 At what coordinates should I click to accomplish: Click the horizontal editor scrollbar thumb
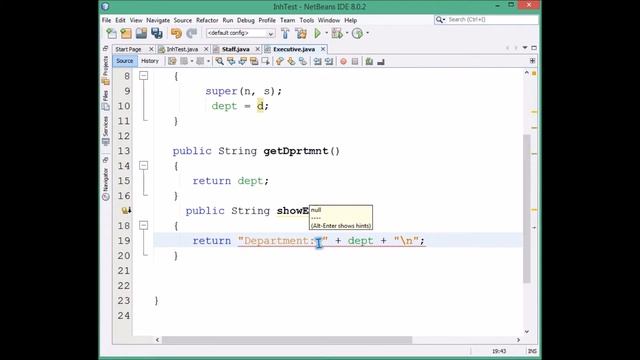click(287, 340)
